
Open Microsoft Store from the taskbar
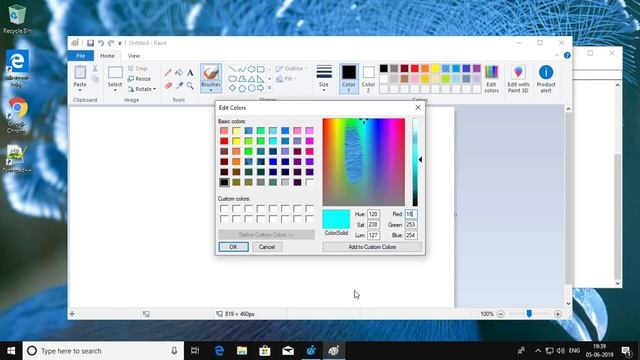265,351
